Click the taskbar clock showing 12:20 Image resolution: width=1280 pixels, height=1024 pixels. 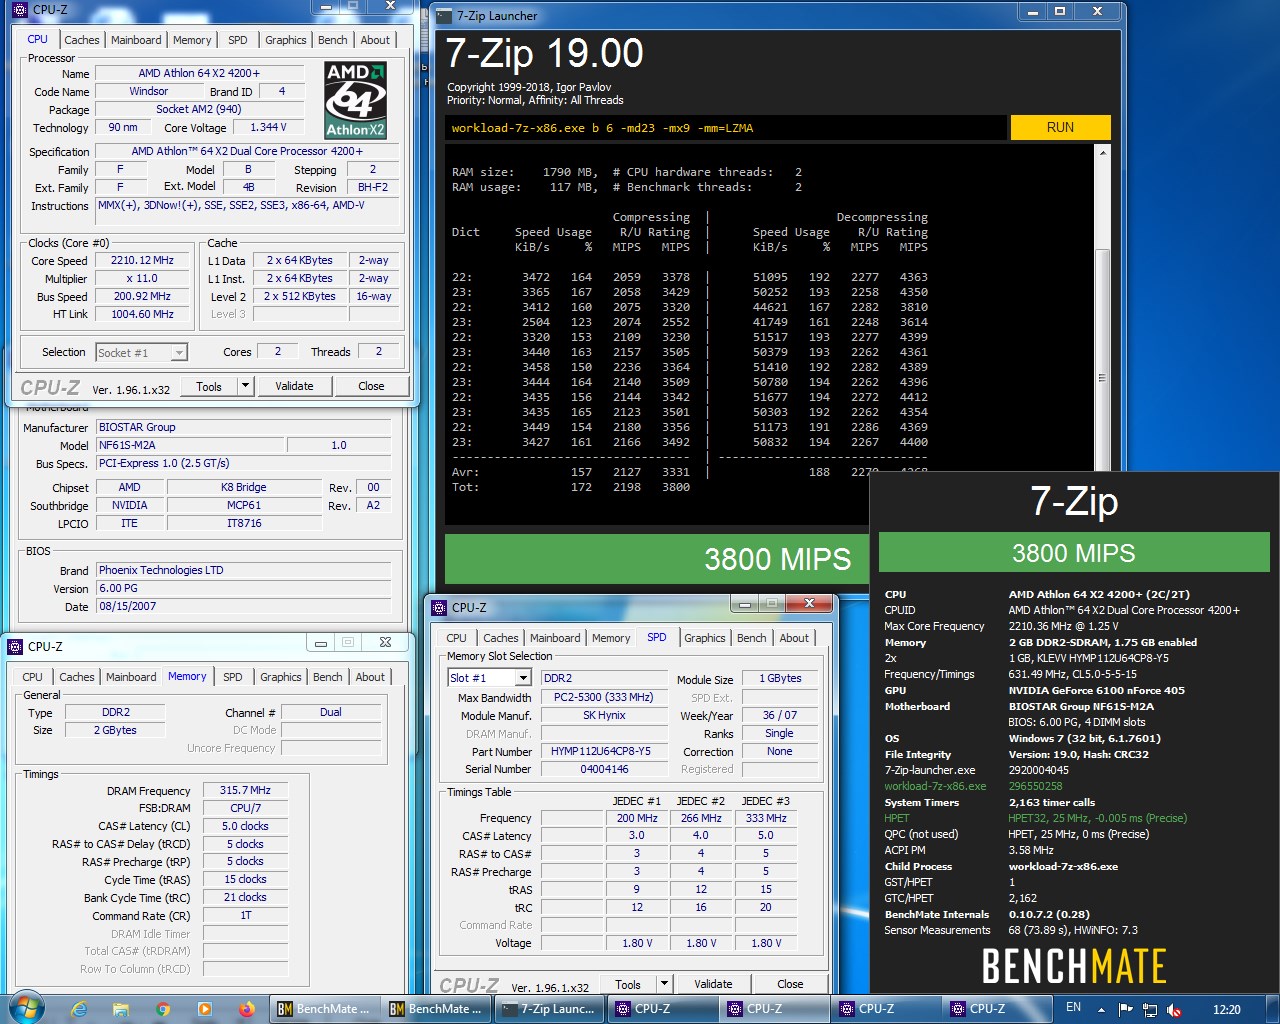point(1227,1009)
